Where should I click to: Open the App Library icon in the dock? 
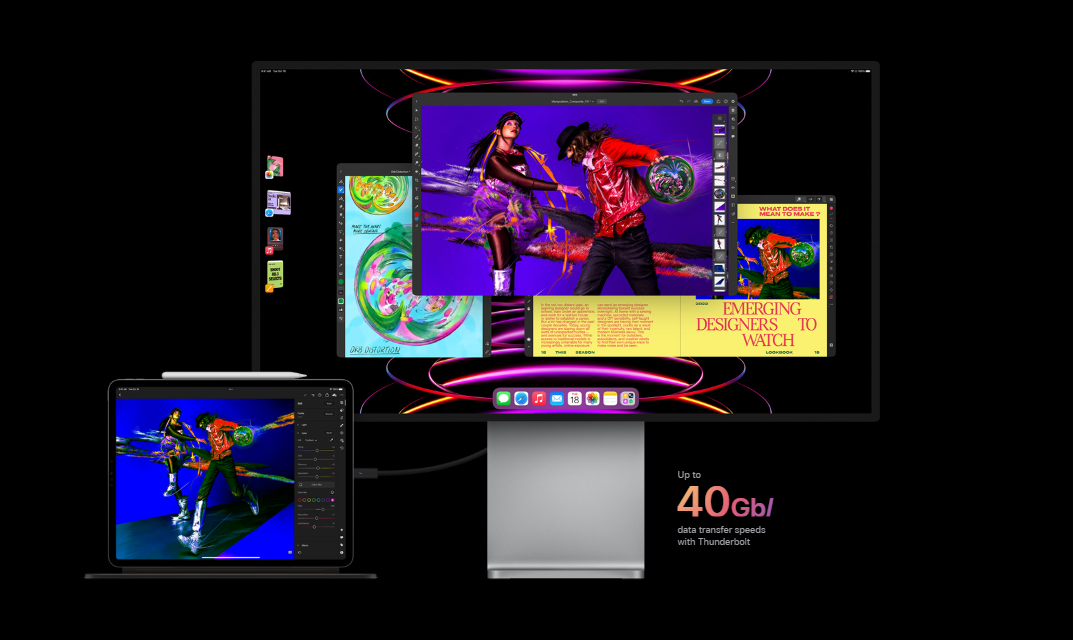[x=627, y=398]
